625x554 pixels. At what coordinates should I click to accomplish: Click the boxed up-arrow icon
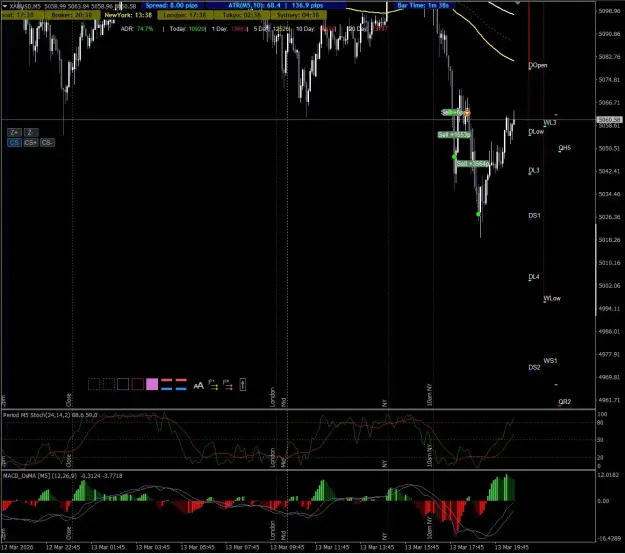[242, 385]
